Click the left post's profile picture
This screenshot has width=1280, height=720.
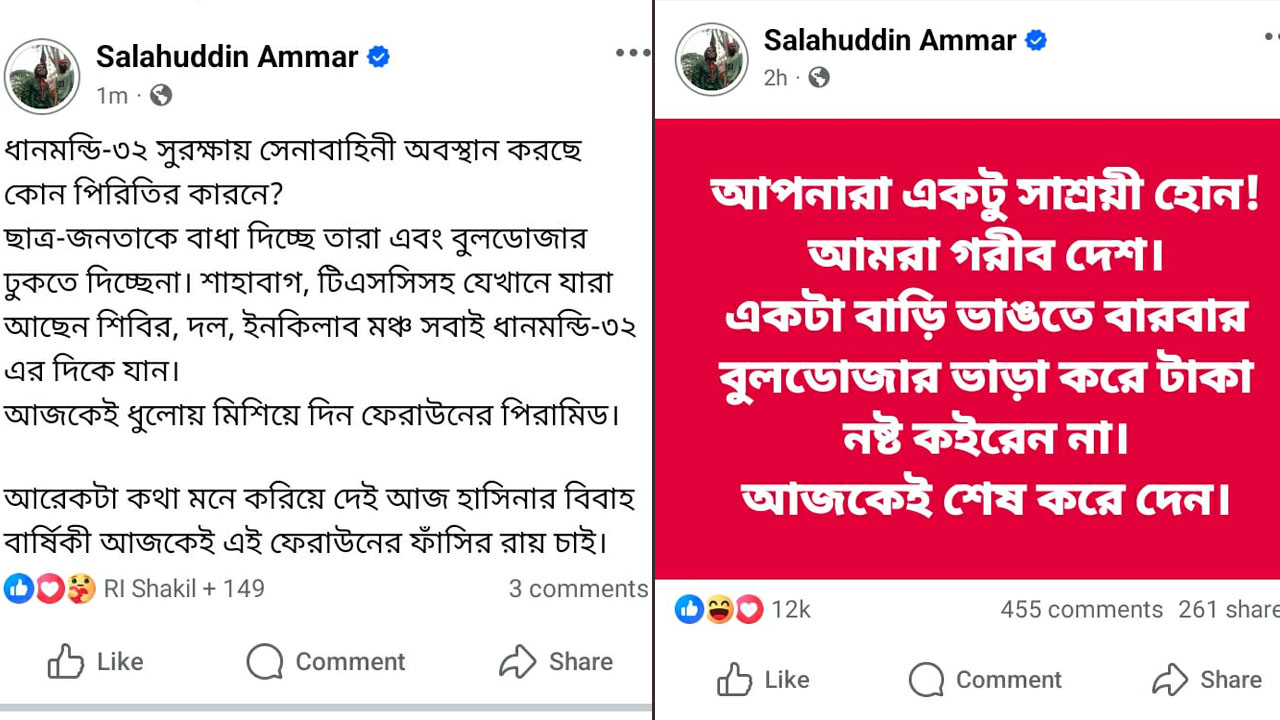pyautogui.click(x=42, y=76)
